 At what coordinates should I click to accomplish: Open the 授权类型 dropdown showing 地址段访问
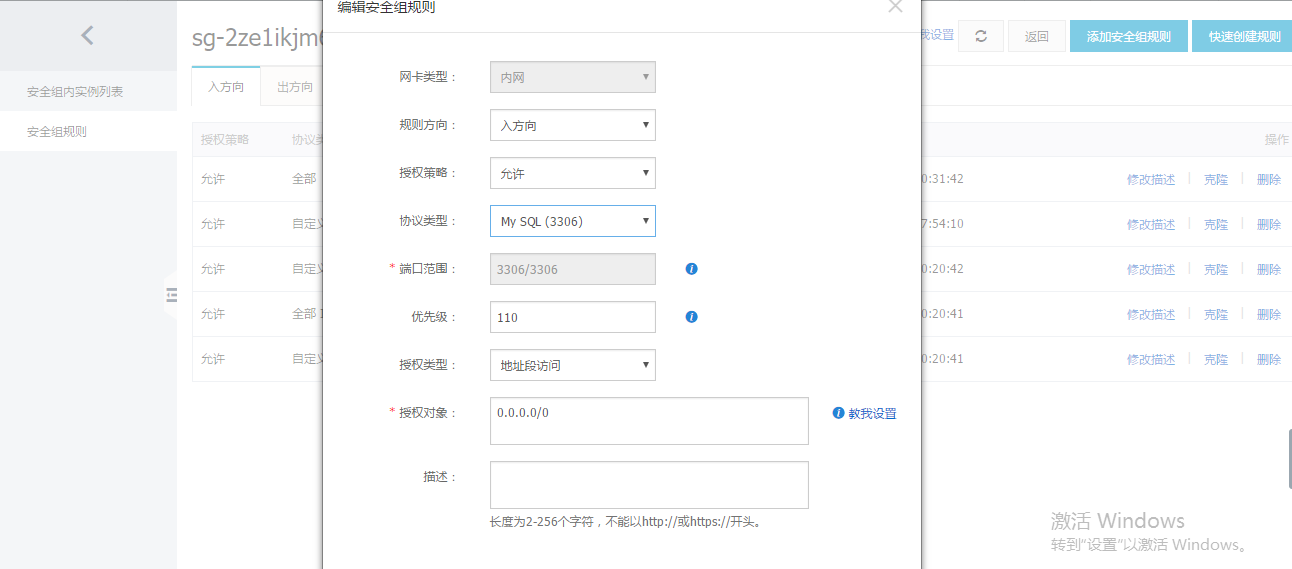(x=573, y=365)
